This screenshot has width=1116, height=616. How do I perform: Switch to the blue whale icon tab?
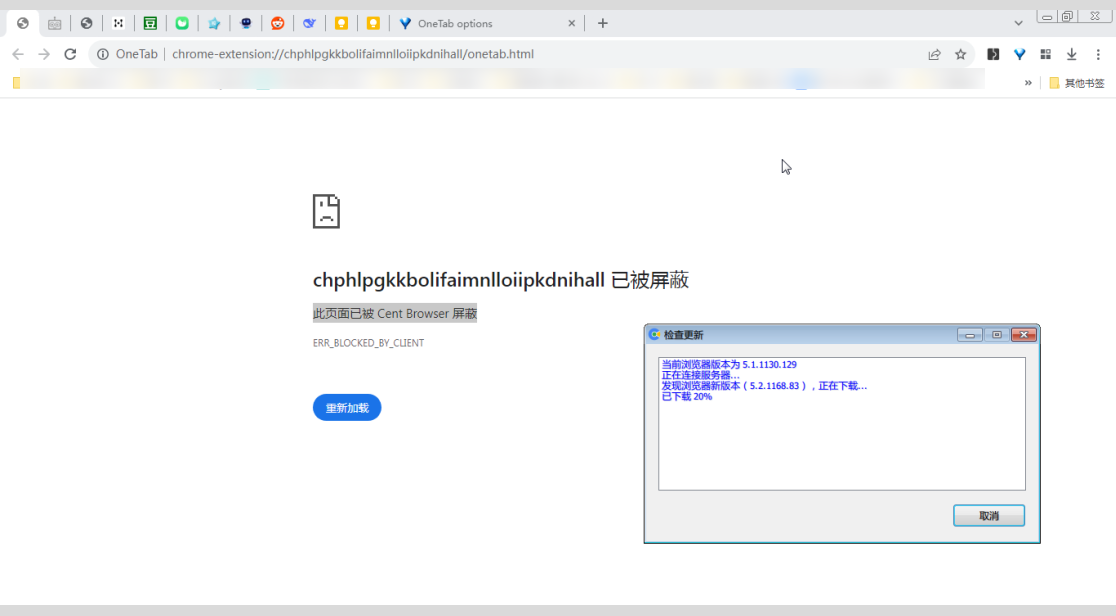pos(309,24)
